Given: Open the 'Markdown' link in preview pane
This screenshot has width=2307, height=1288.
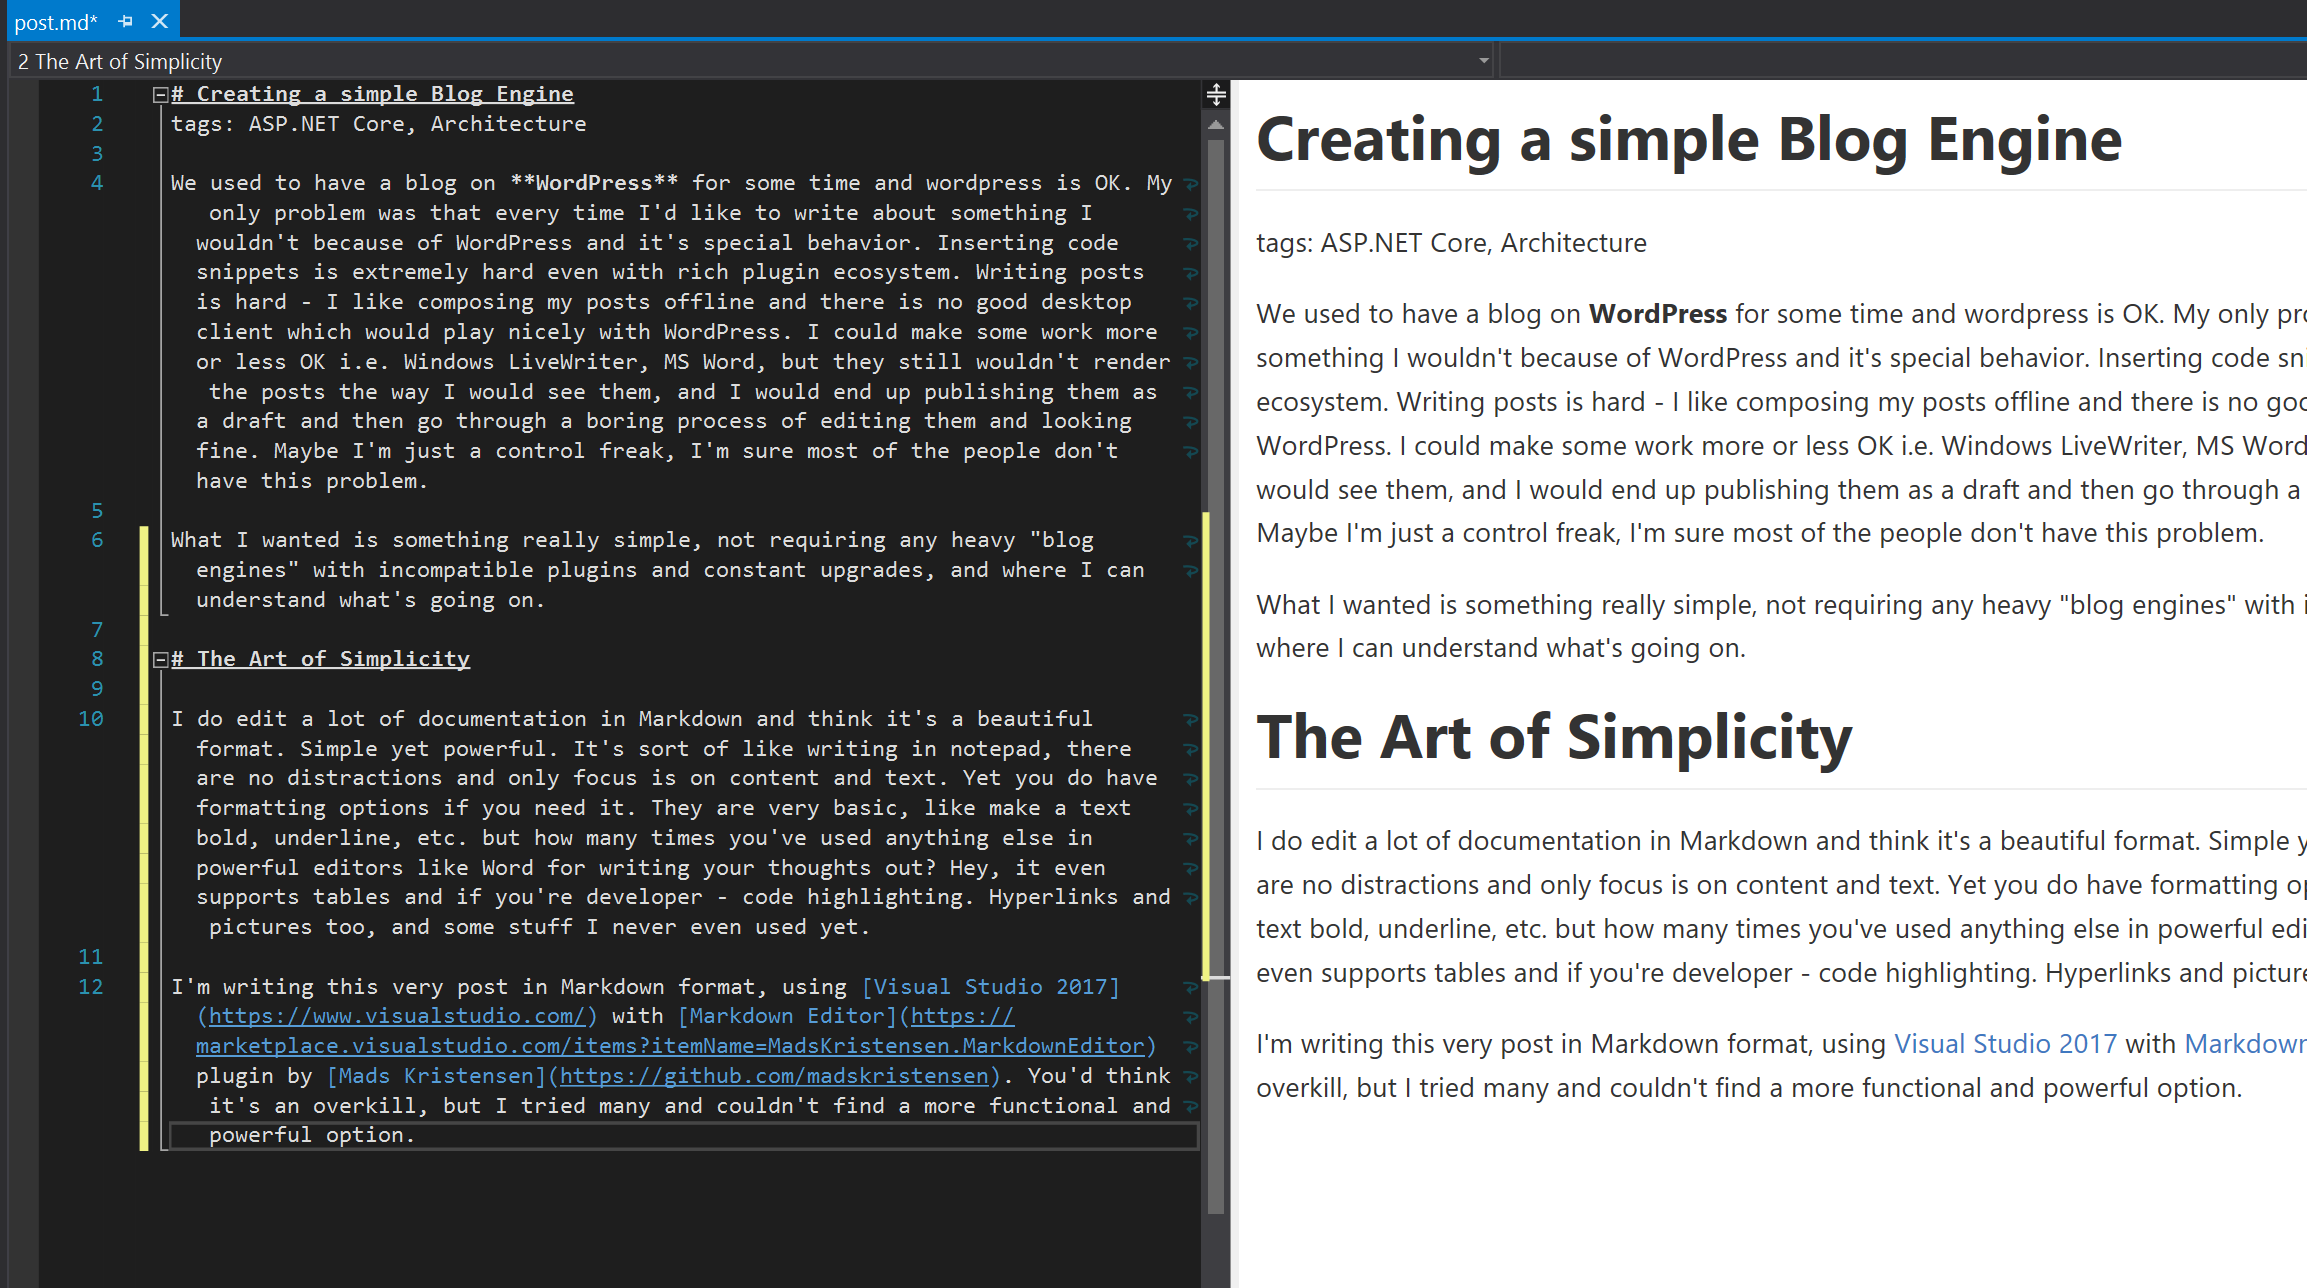Looking at the screenshot, I should pyautogui.click(x=2246, y=1044).
